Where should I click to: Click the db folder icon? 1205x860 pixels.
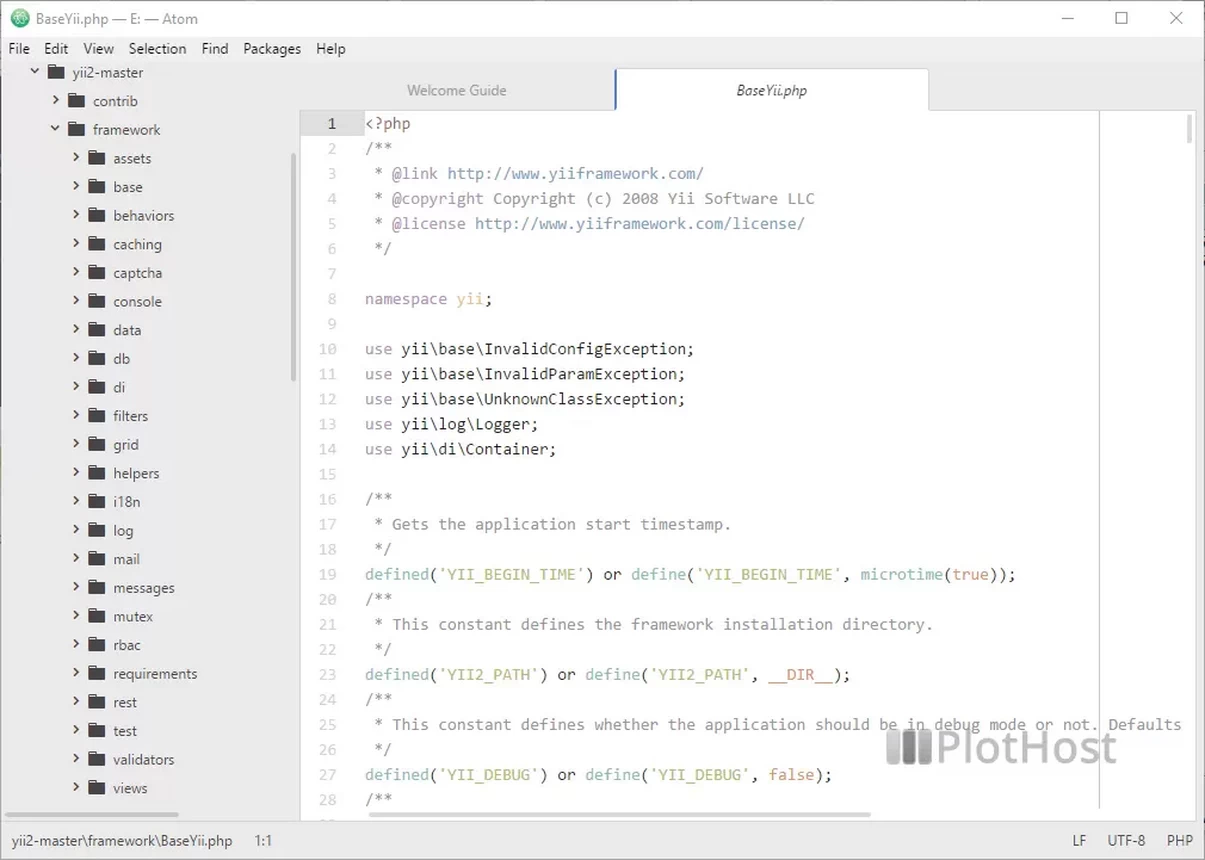(x=96, y=358)
